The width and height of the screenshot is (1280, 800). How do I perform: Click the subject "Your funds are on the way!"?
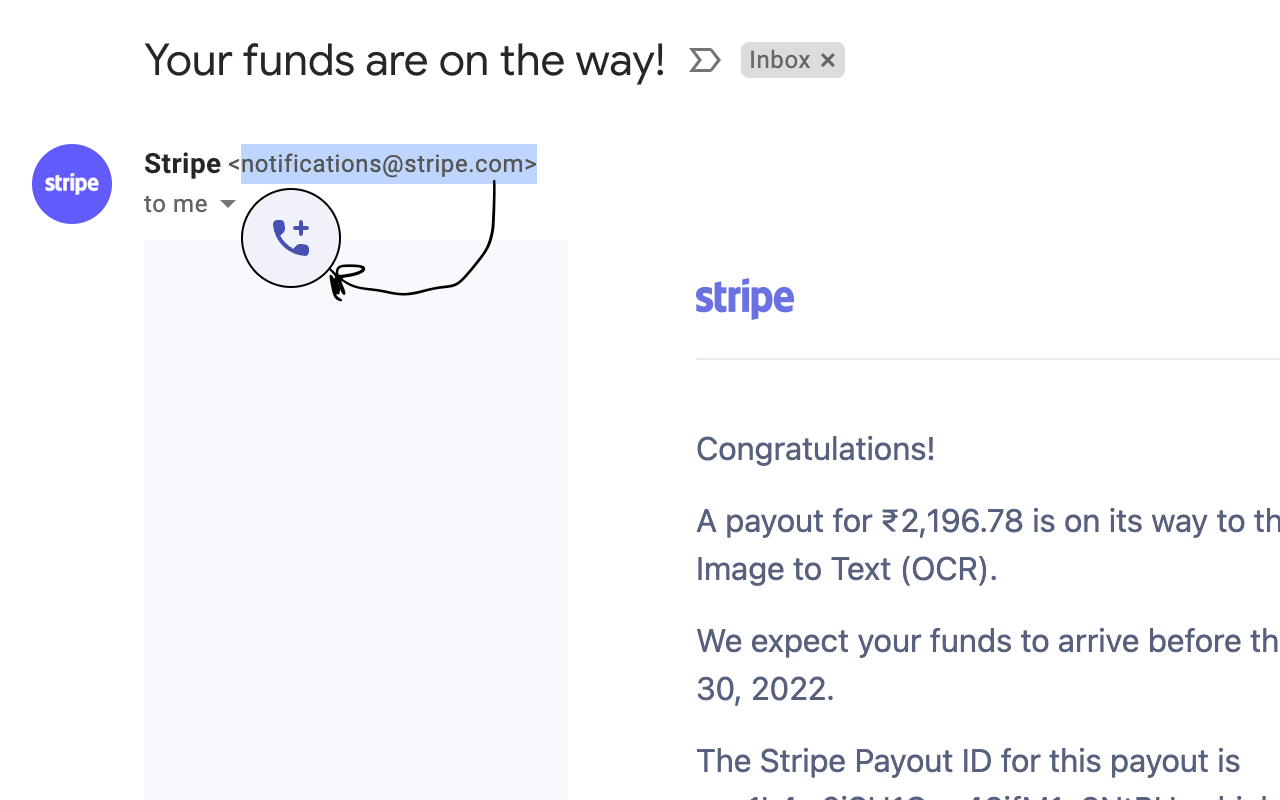click(404, 61)
